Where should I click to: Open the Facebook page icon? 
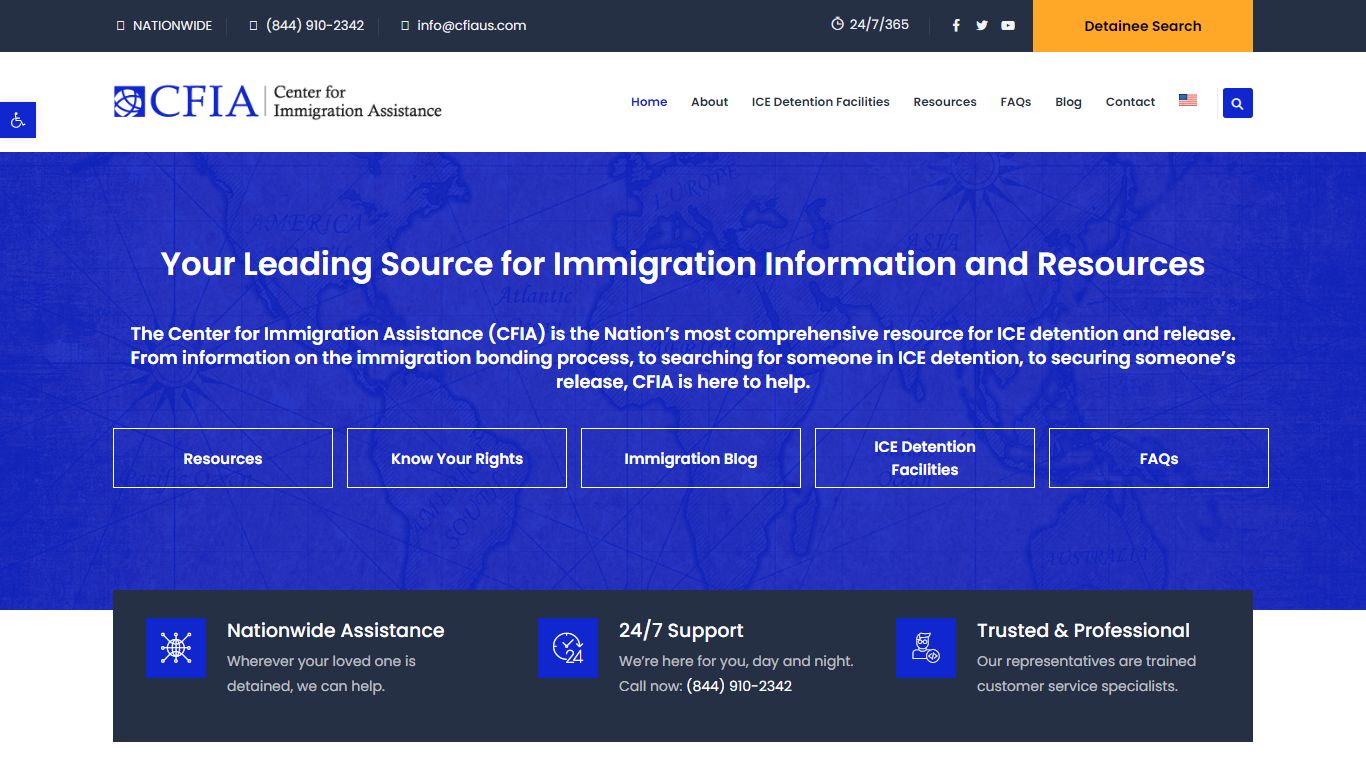pos(956,26)
